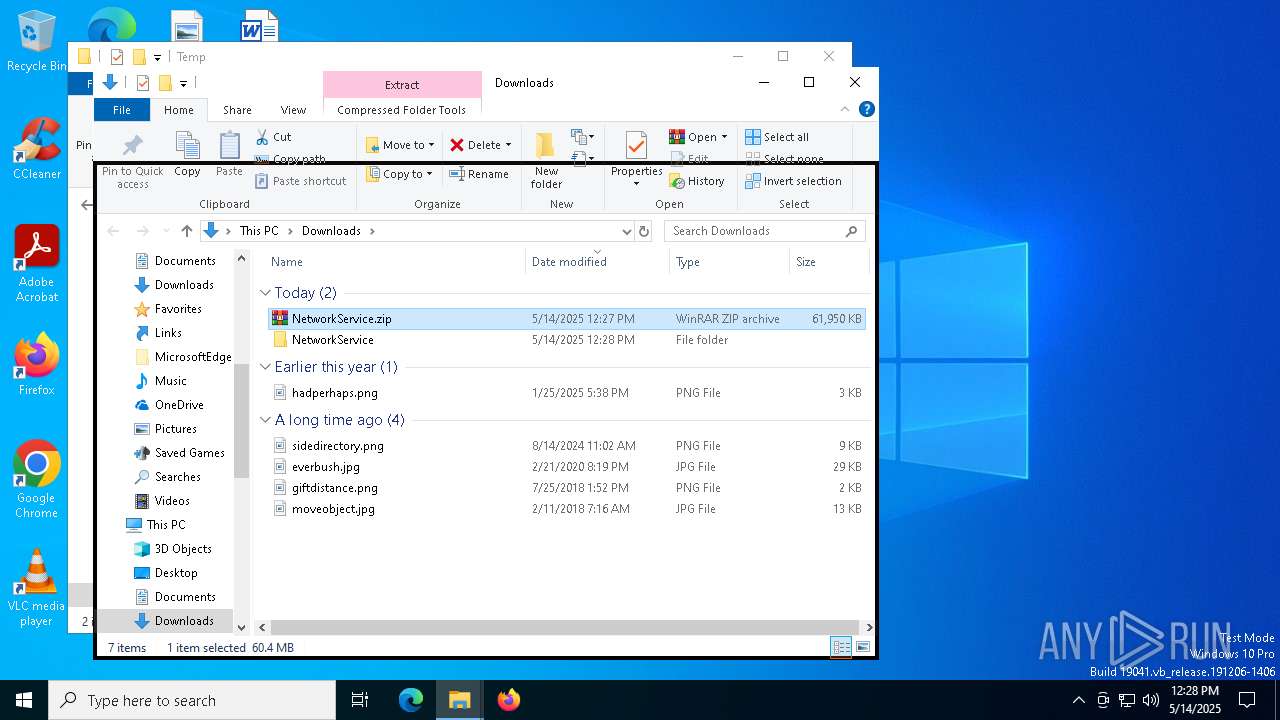Click the Copy icon in Clipboard group
This screenshot has height=720, width=1280.
click(x=187, y=146)
